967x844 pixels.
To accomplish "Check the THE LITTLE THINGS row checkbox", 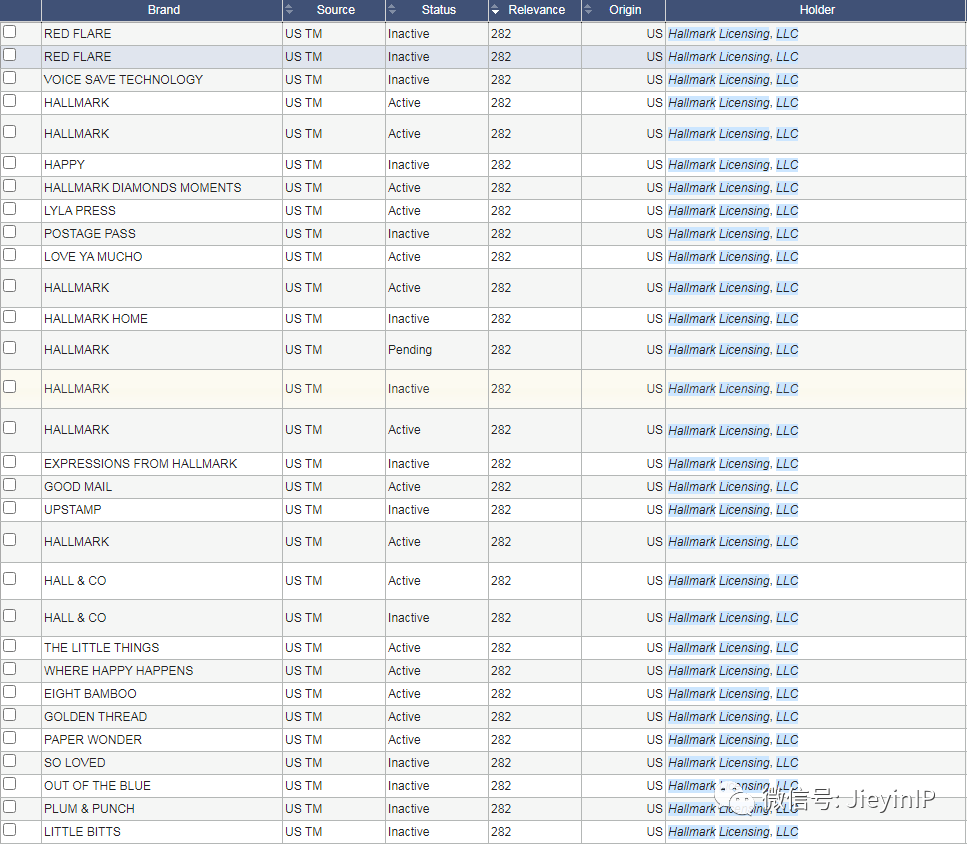I will click(x=9, y=645).
